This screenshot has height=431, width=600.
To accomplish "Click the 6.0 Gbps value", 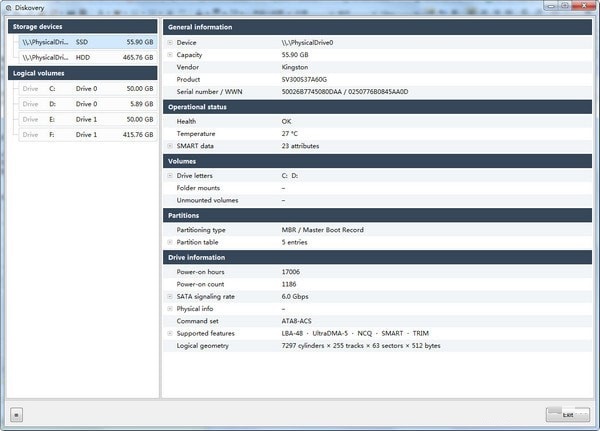I will (295, 296).
